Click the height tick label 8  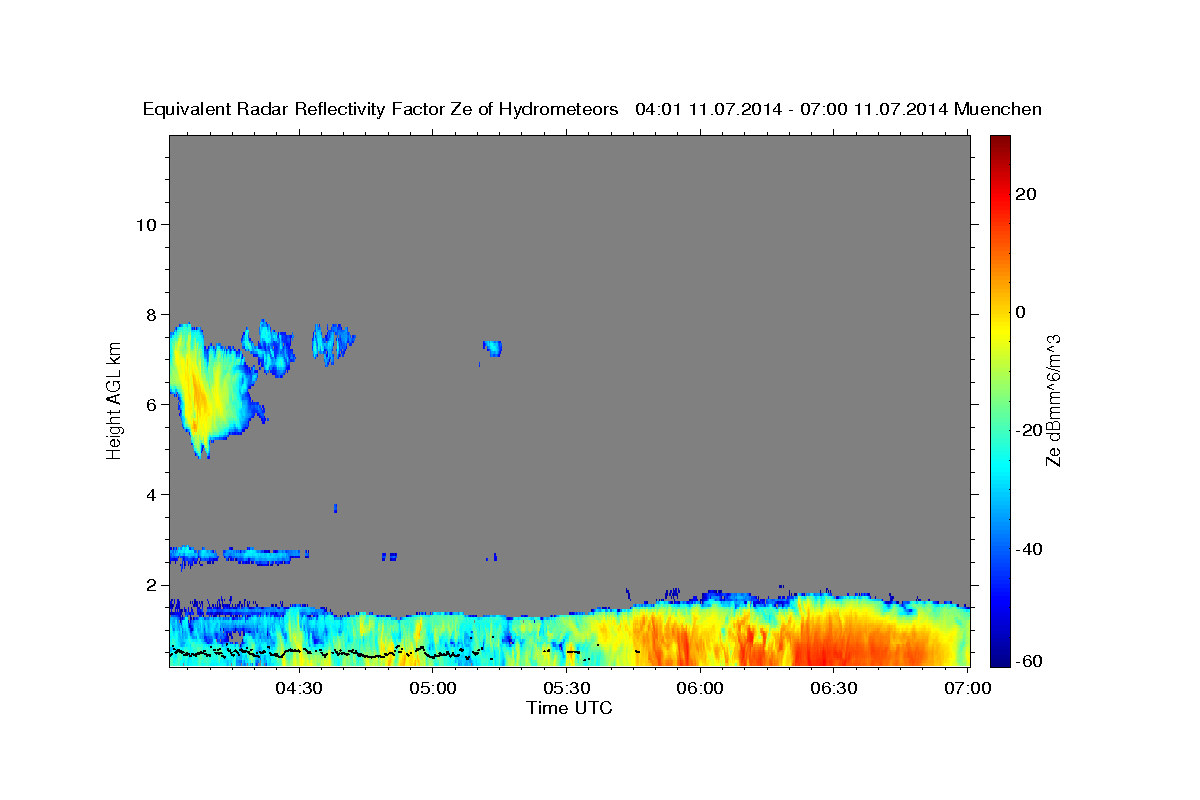tap(150, 314)
